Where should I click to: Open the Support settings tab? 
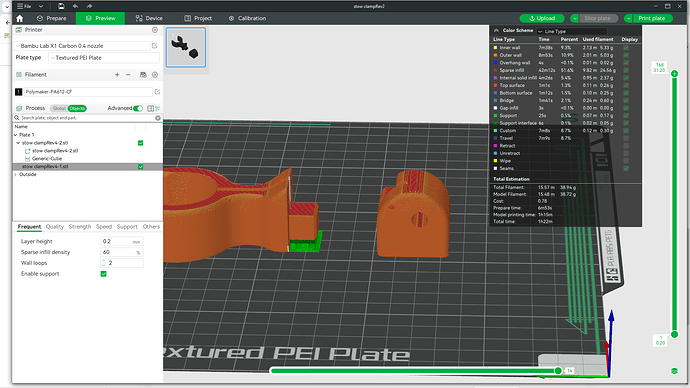pos(127,227)
